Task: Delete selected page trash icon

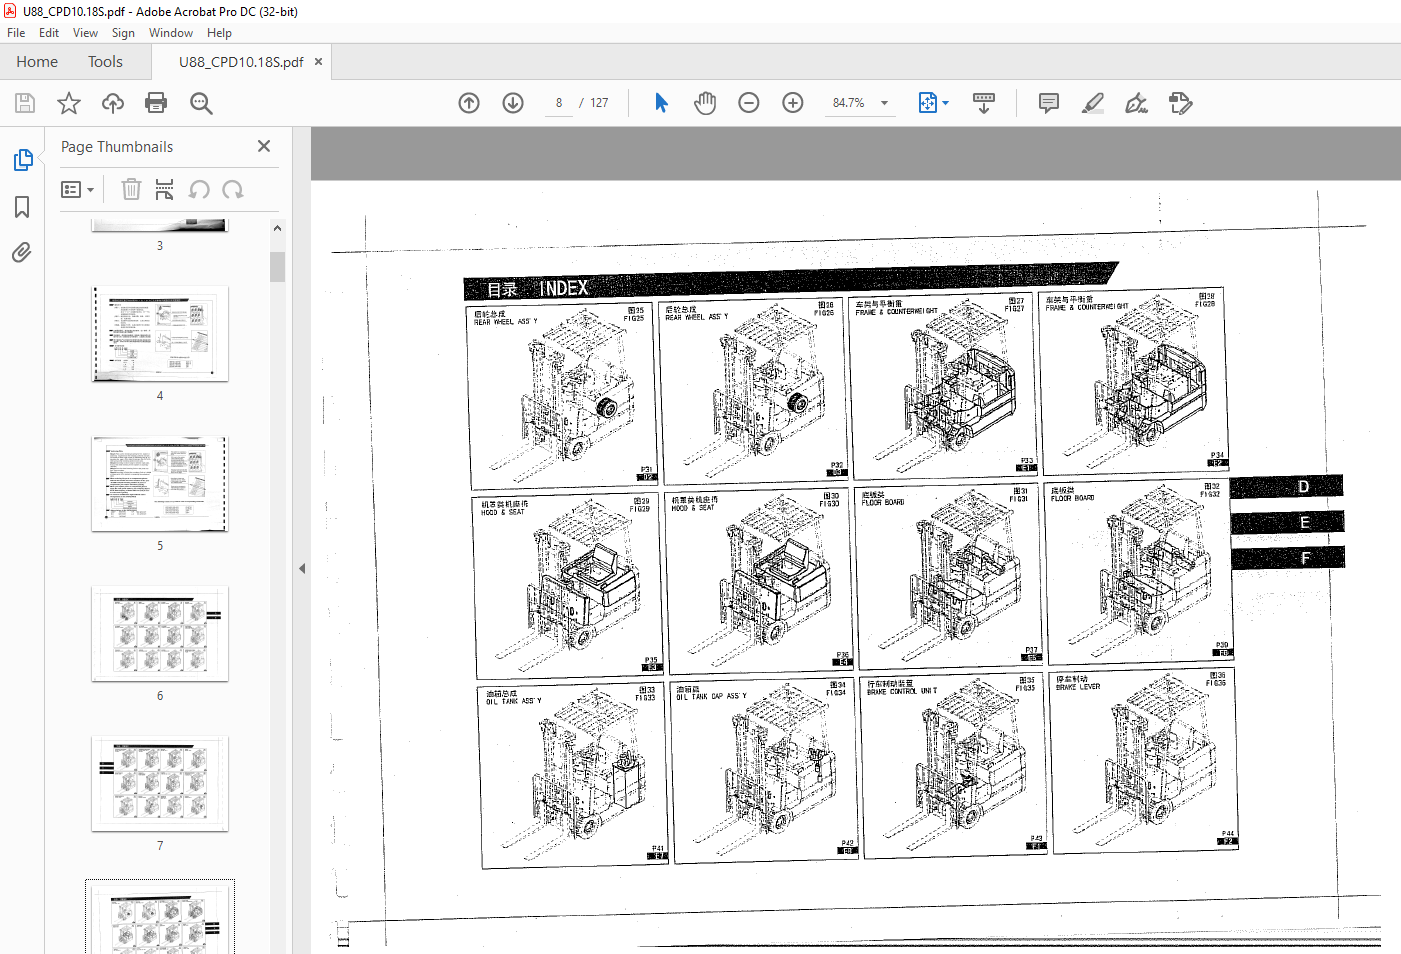Action: coord(131,189)
